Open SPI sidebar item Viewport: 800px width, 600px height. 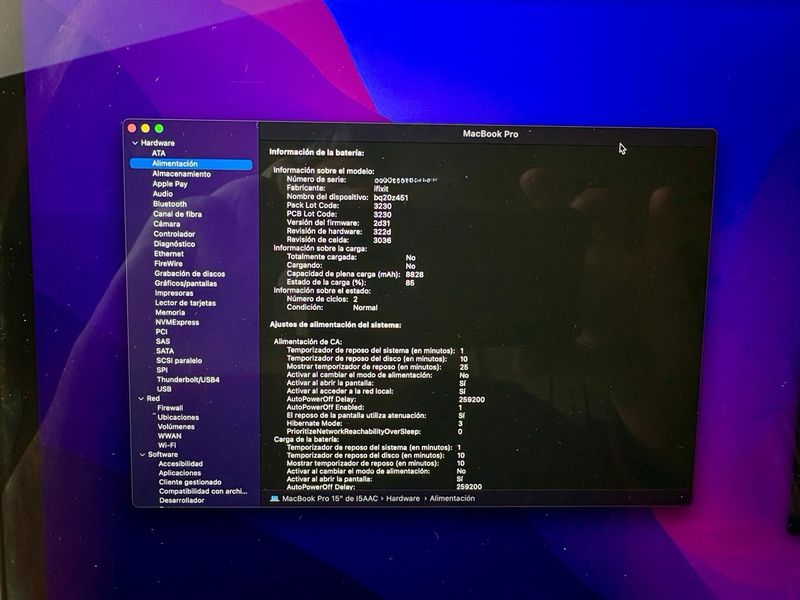pos(162,370)
